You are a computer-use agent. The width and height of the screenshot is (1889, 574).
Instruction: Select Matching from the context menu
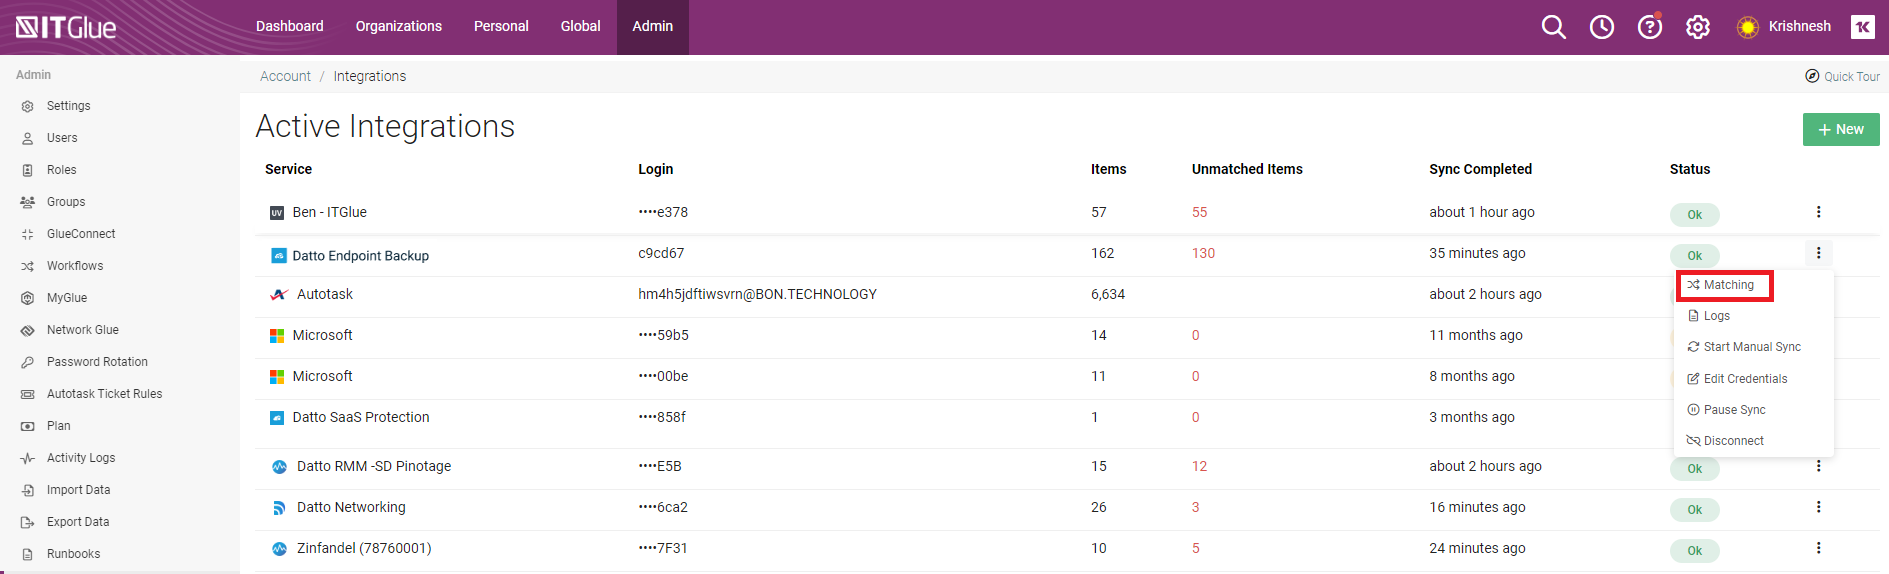(1727, 285)
